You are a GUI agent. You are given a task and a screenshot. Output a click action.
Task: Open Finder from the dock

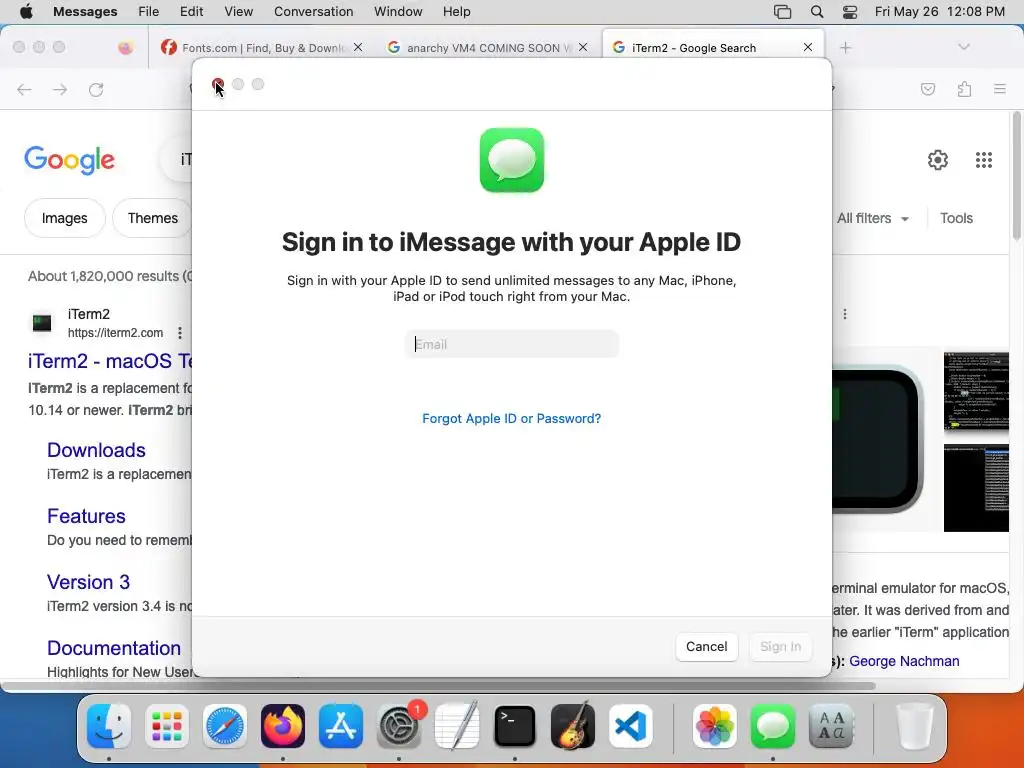pos(109,726)
